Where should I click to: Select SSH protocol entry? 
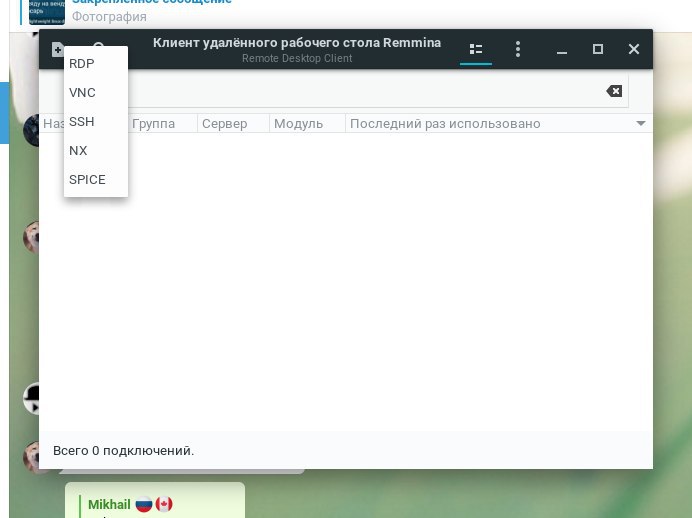96,122
